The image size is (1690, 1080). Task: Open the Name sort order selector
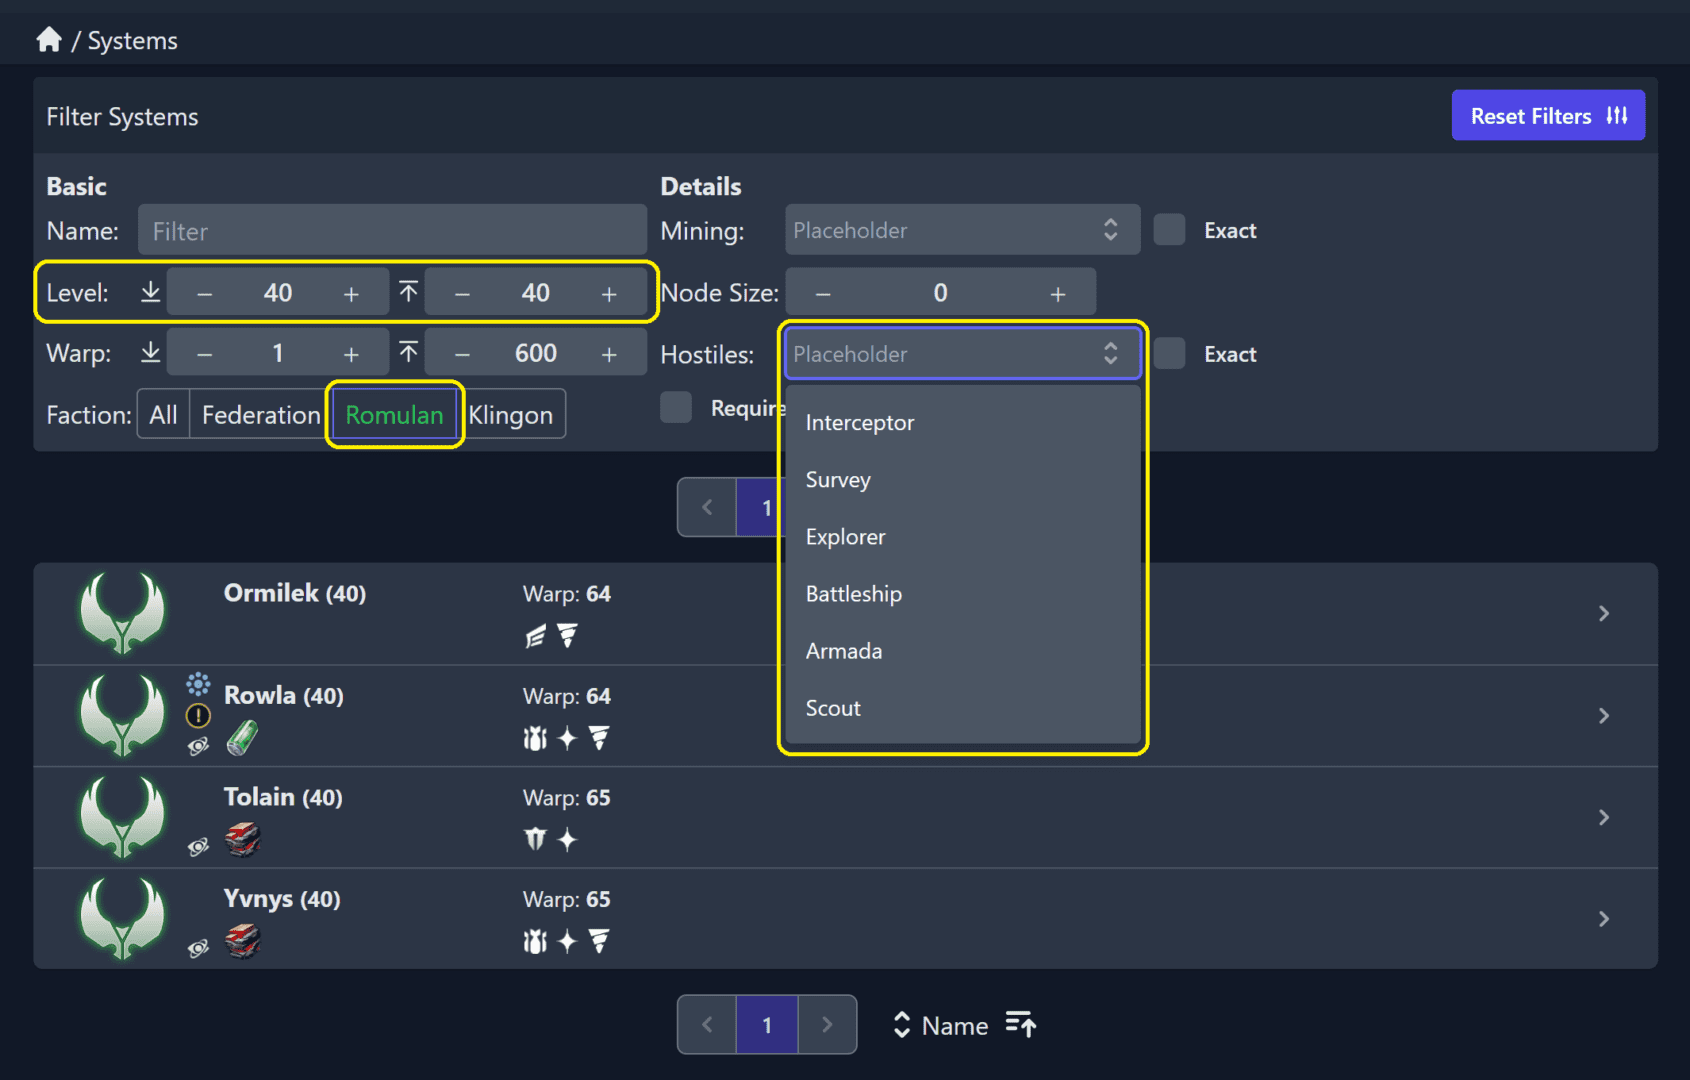pyautogui.click(x=940, y=1025)
